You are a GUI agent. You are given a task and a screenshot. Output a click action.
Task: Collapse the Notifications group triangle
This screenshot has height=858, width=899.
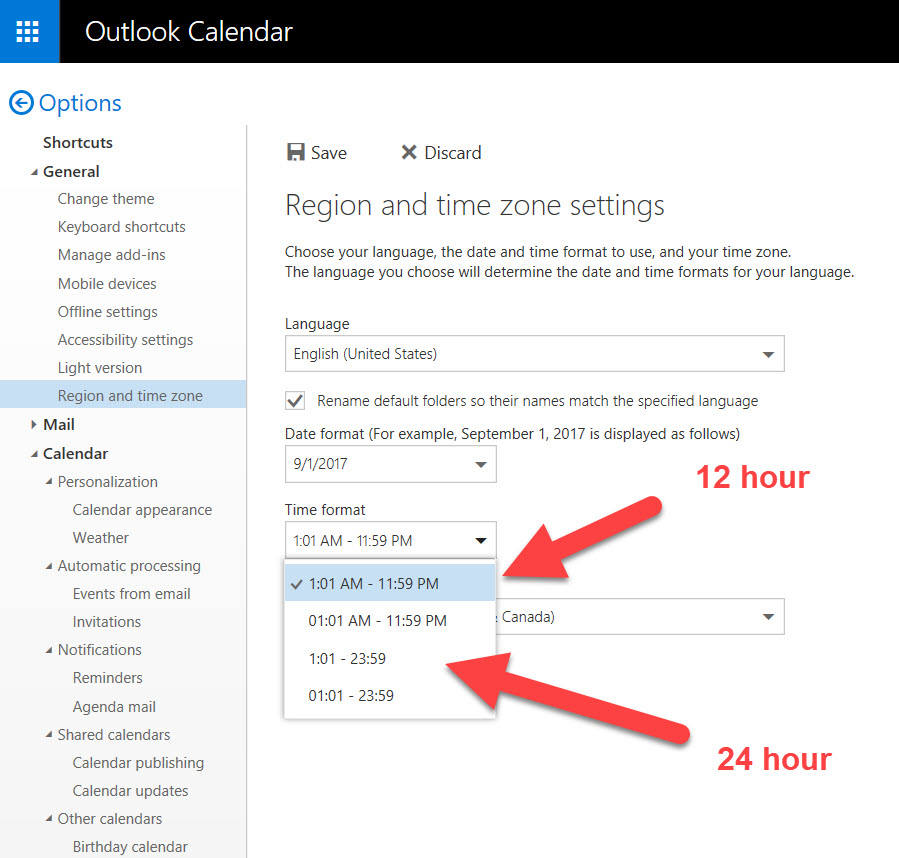pyautogui.click(x=49, y=650)
